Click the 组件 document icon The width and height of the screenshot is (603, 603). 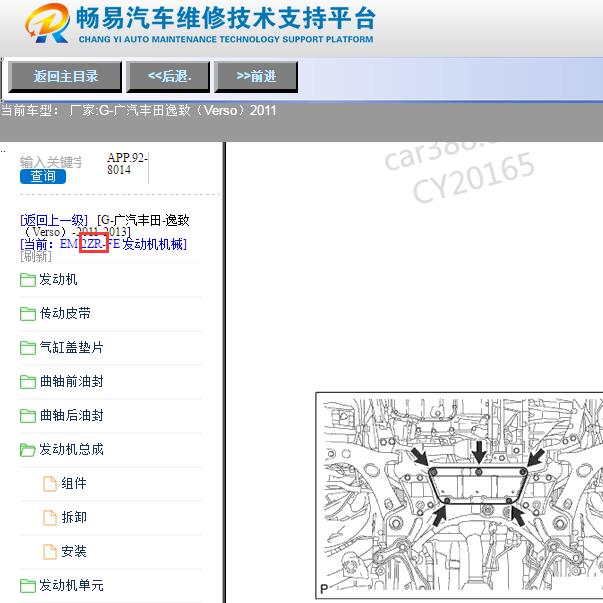[x=50, y=484]
